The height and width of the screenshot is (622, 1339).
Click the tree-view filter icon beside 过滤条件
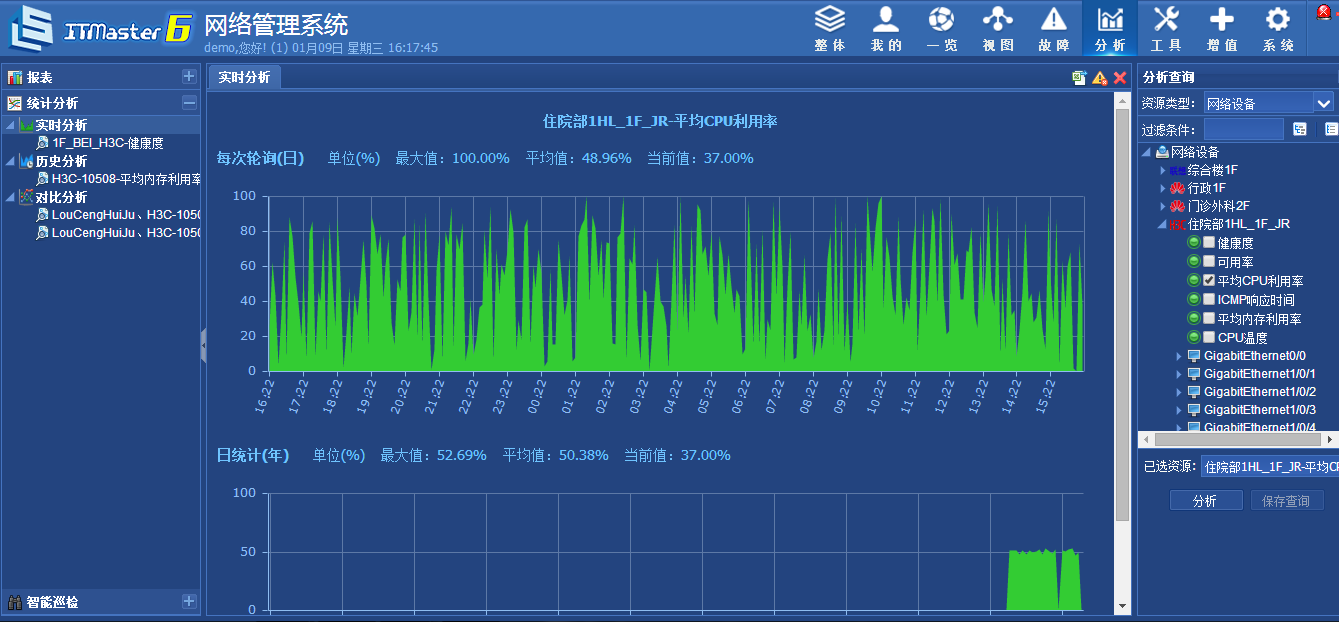1300,129
